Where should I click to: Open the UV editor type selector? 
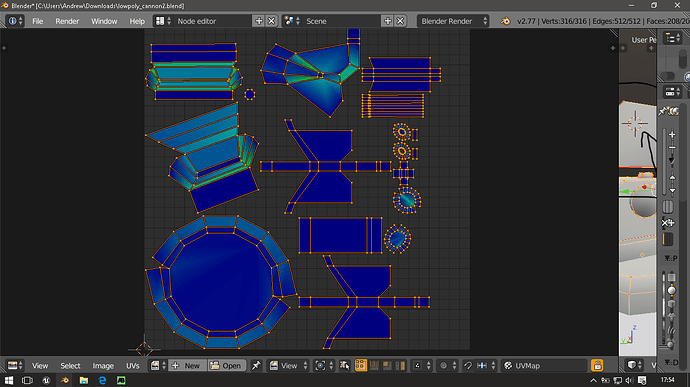coord(15,365)
